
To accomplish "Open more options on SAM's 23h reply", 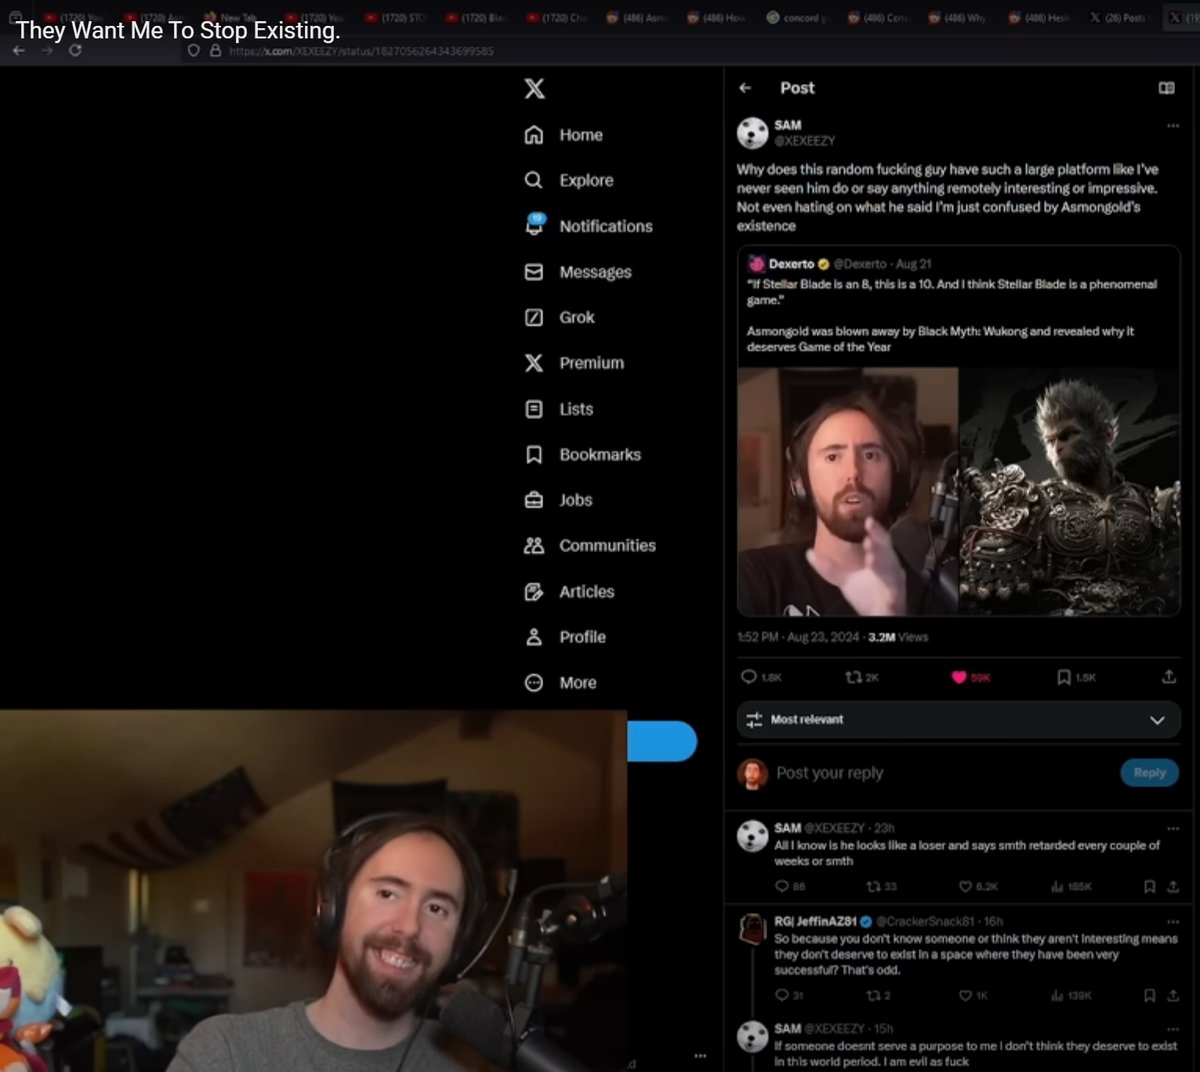I will click(x=1172, y=828).
